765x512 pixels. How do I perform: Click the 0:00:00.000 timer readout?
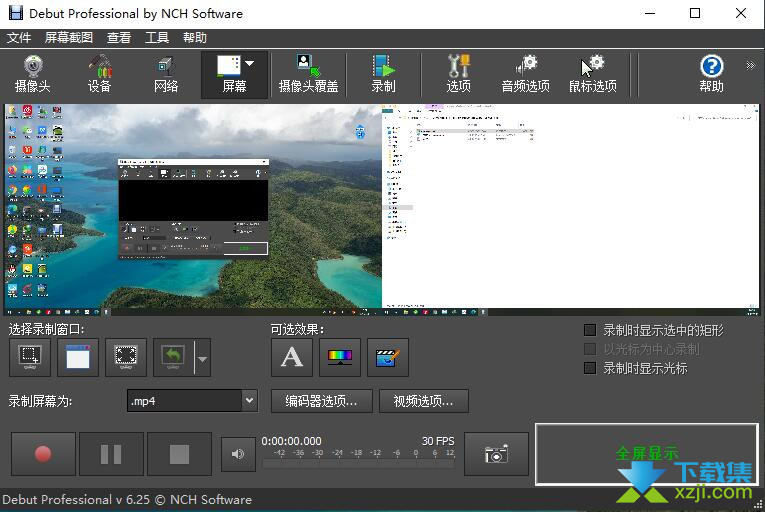(291, 441)
